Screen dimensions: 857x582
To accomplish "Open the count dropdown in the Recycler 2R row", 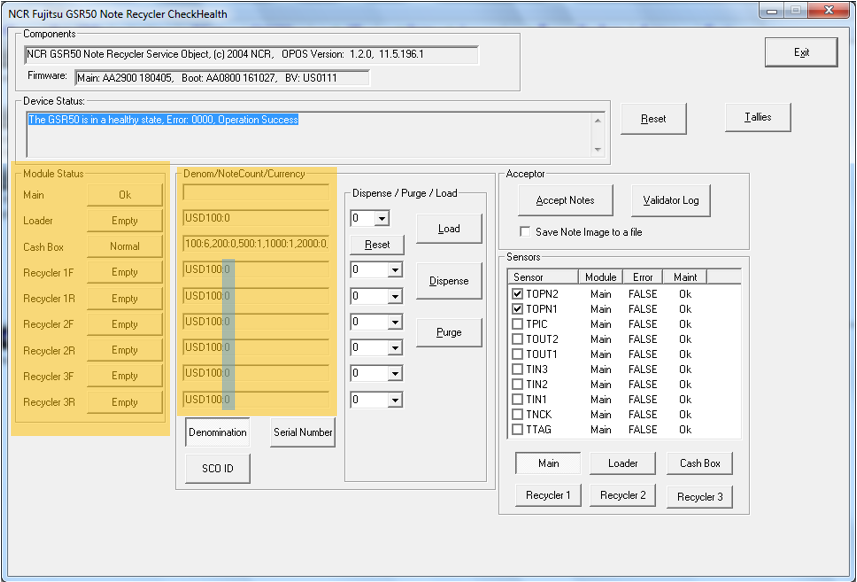I will click(395, 348).
